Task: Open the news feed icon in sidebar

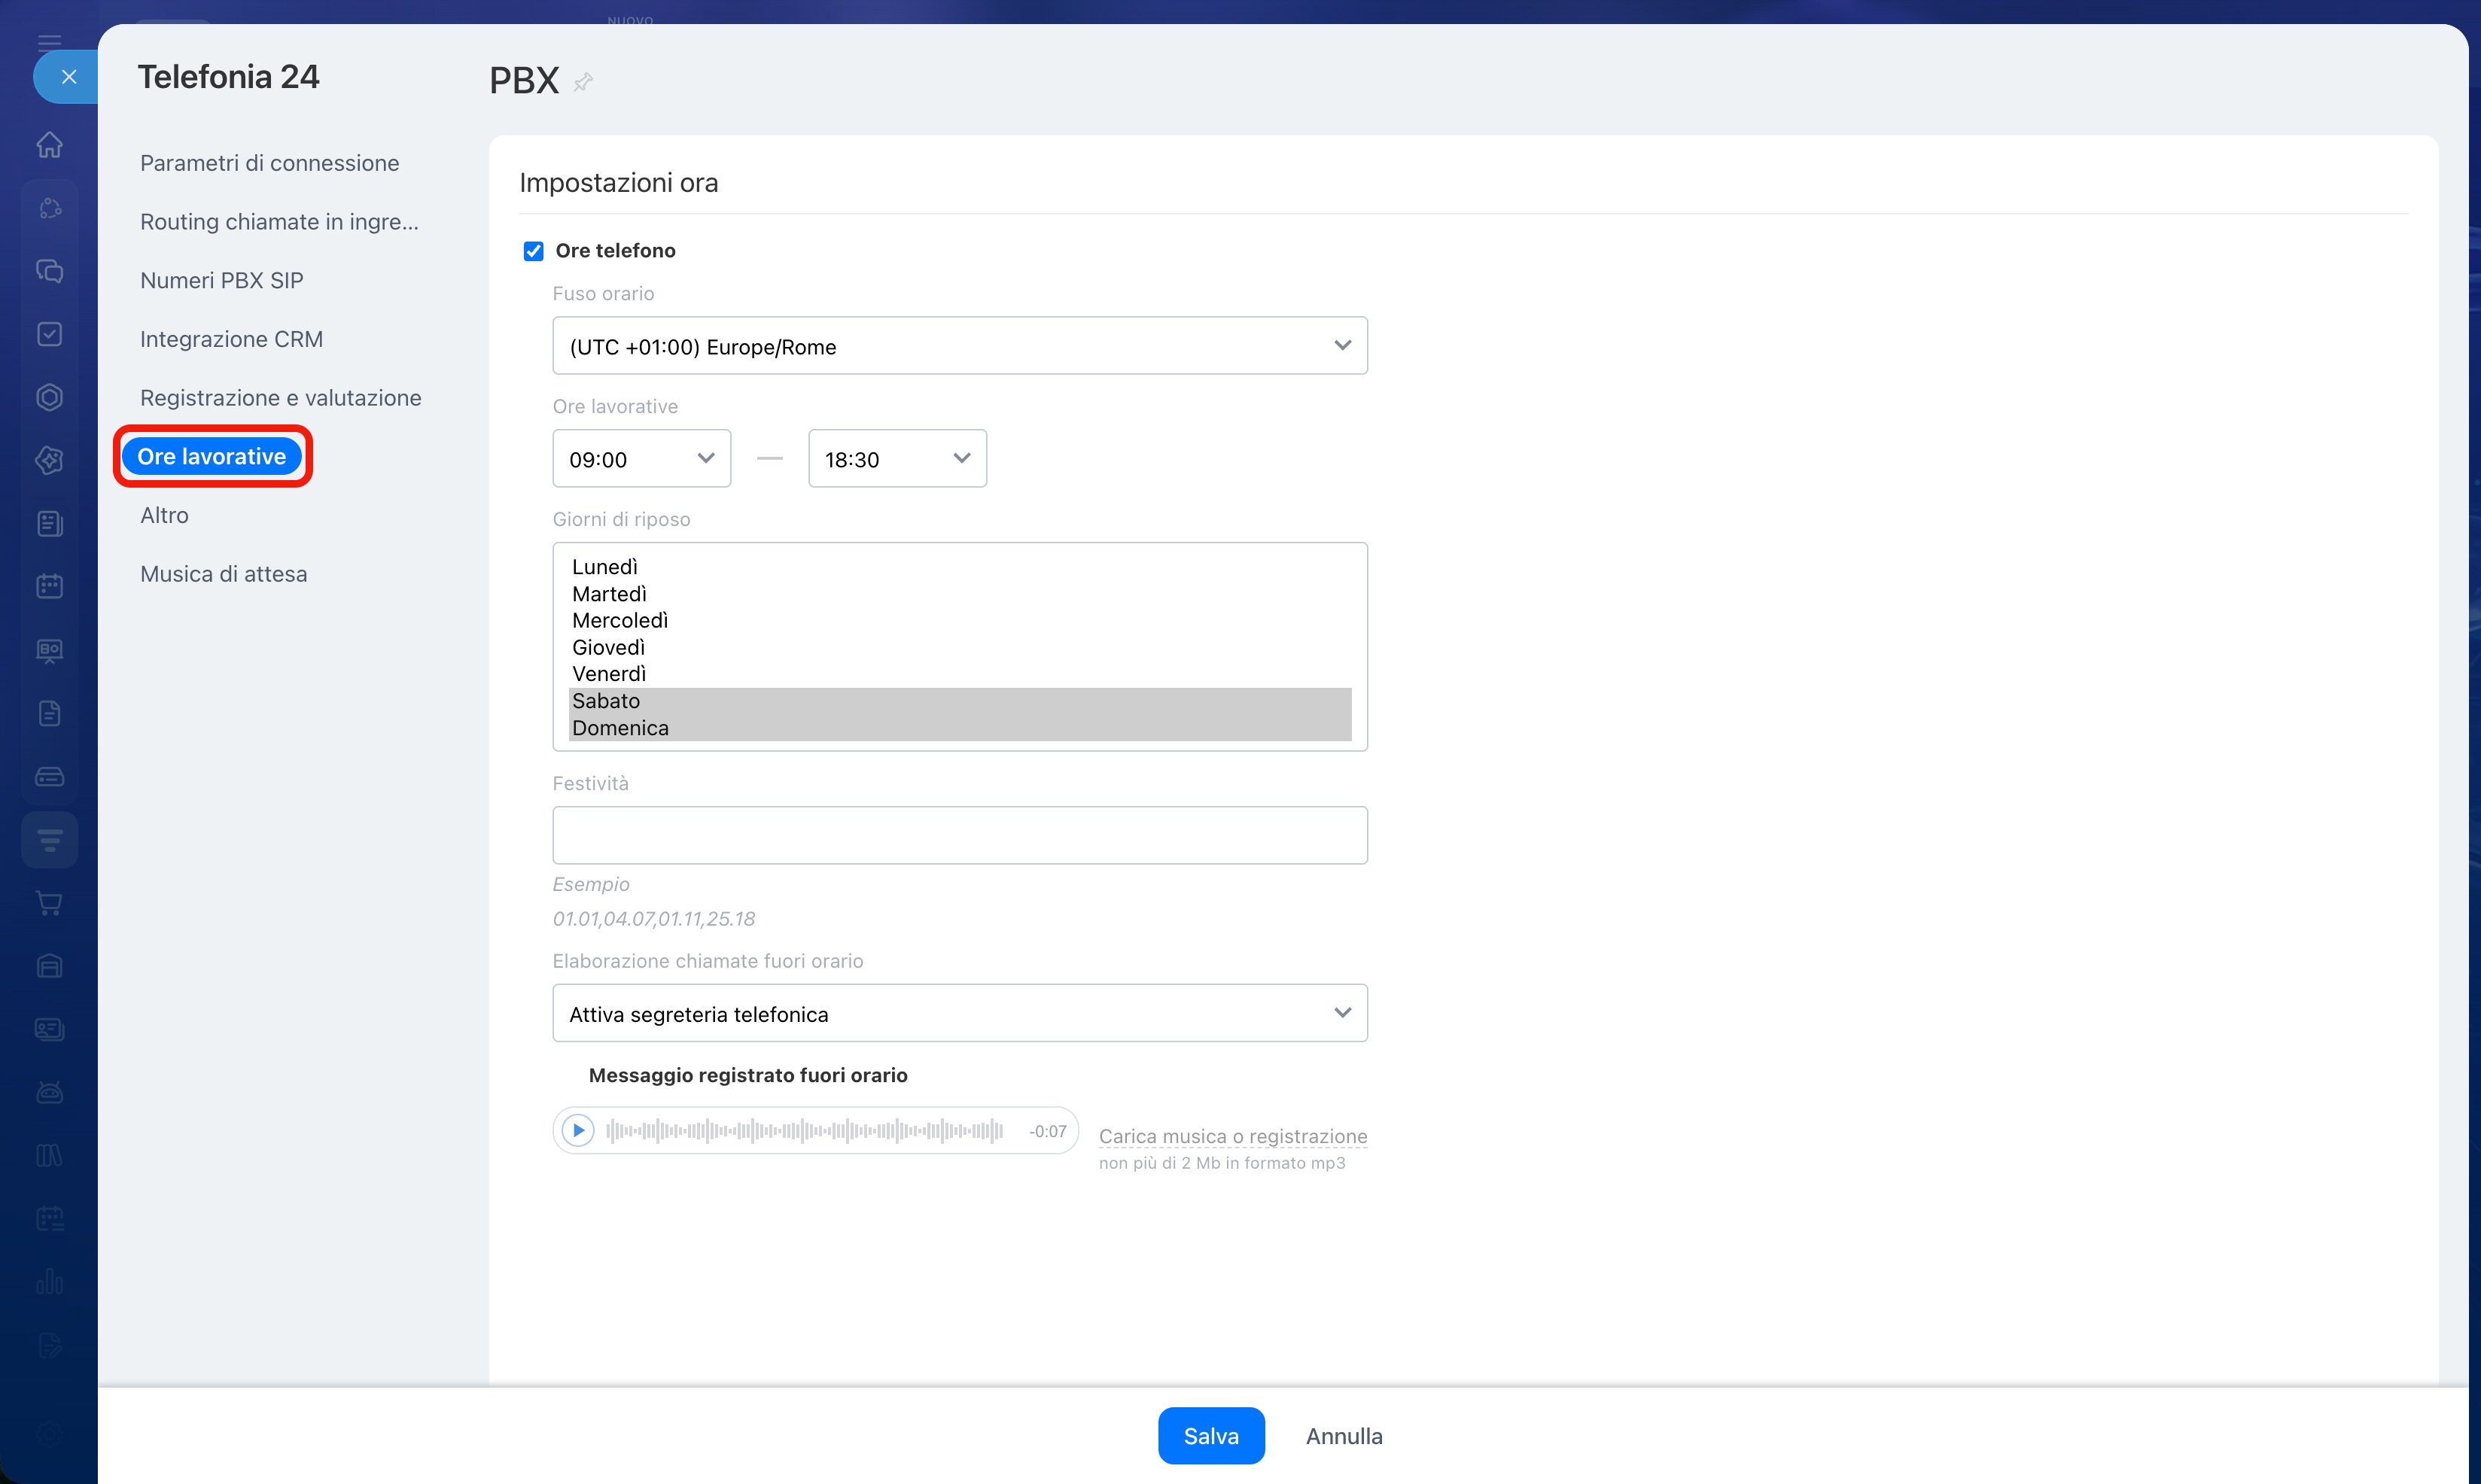Action: (x=49, y=523)
